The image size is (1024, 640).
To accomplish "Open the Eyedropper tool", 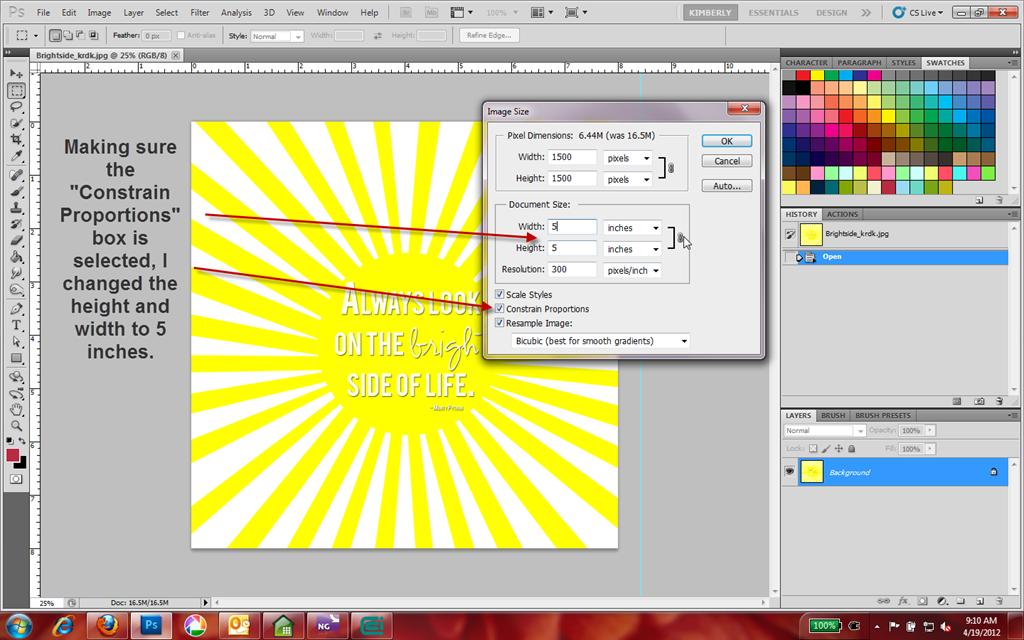I will click(x=16, y=155).
